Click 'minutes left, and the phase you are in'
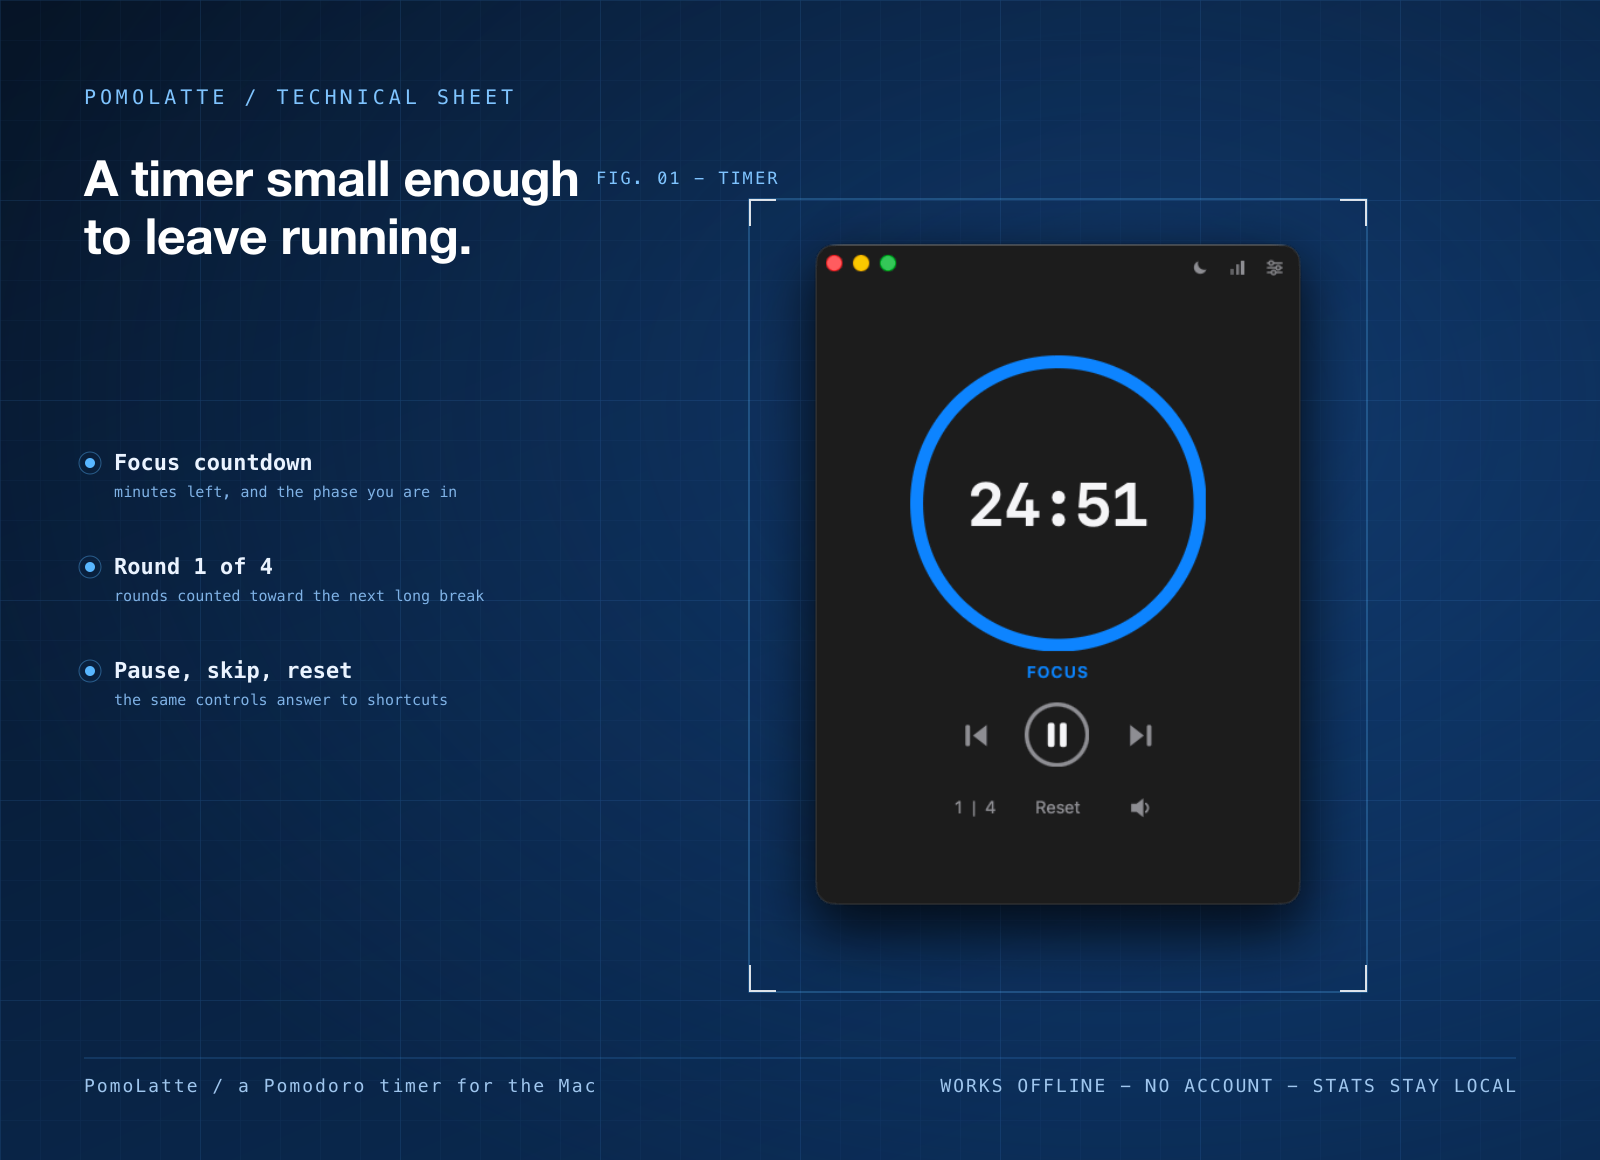 285,492
